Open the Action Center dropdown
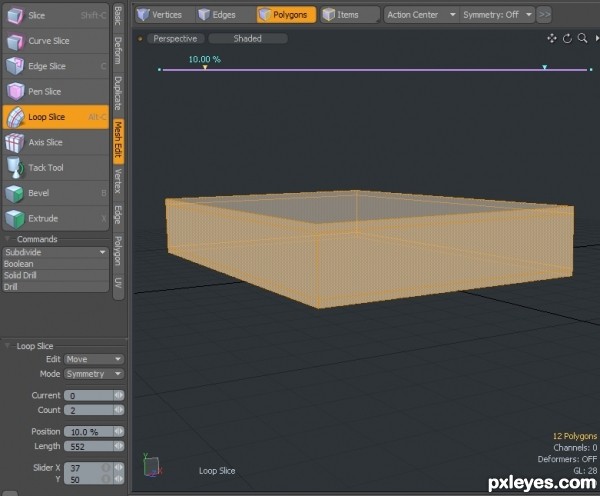The image size is (600, 496). (421, 15)
